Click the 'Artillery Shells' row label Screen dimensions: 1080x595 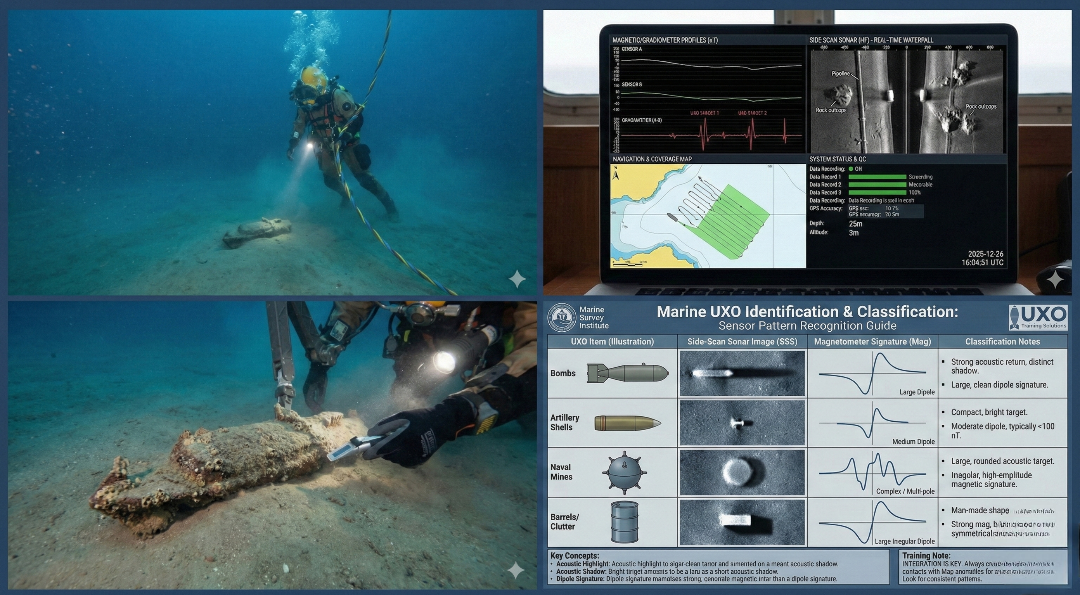click(x=565, y=422)
